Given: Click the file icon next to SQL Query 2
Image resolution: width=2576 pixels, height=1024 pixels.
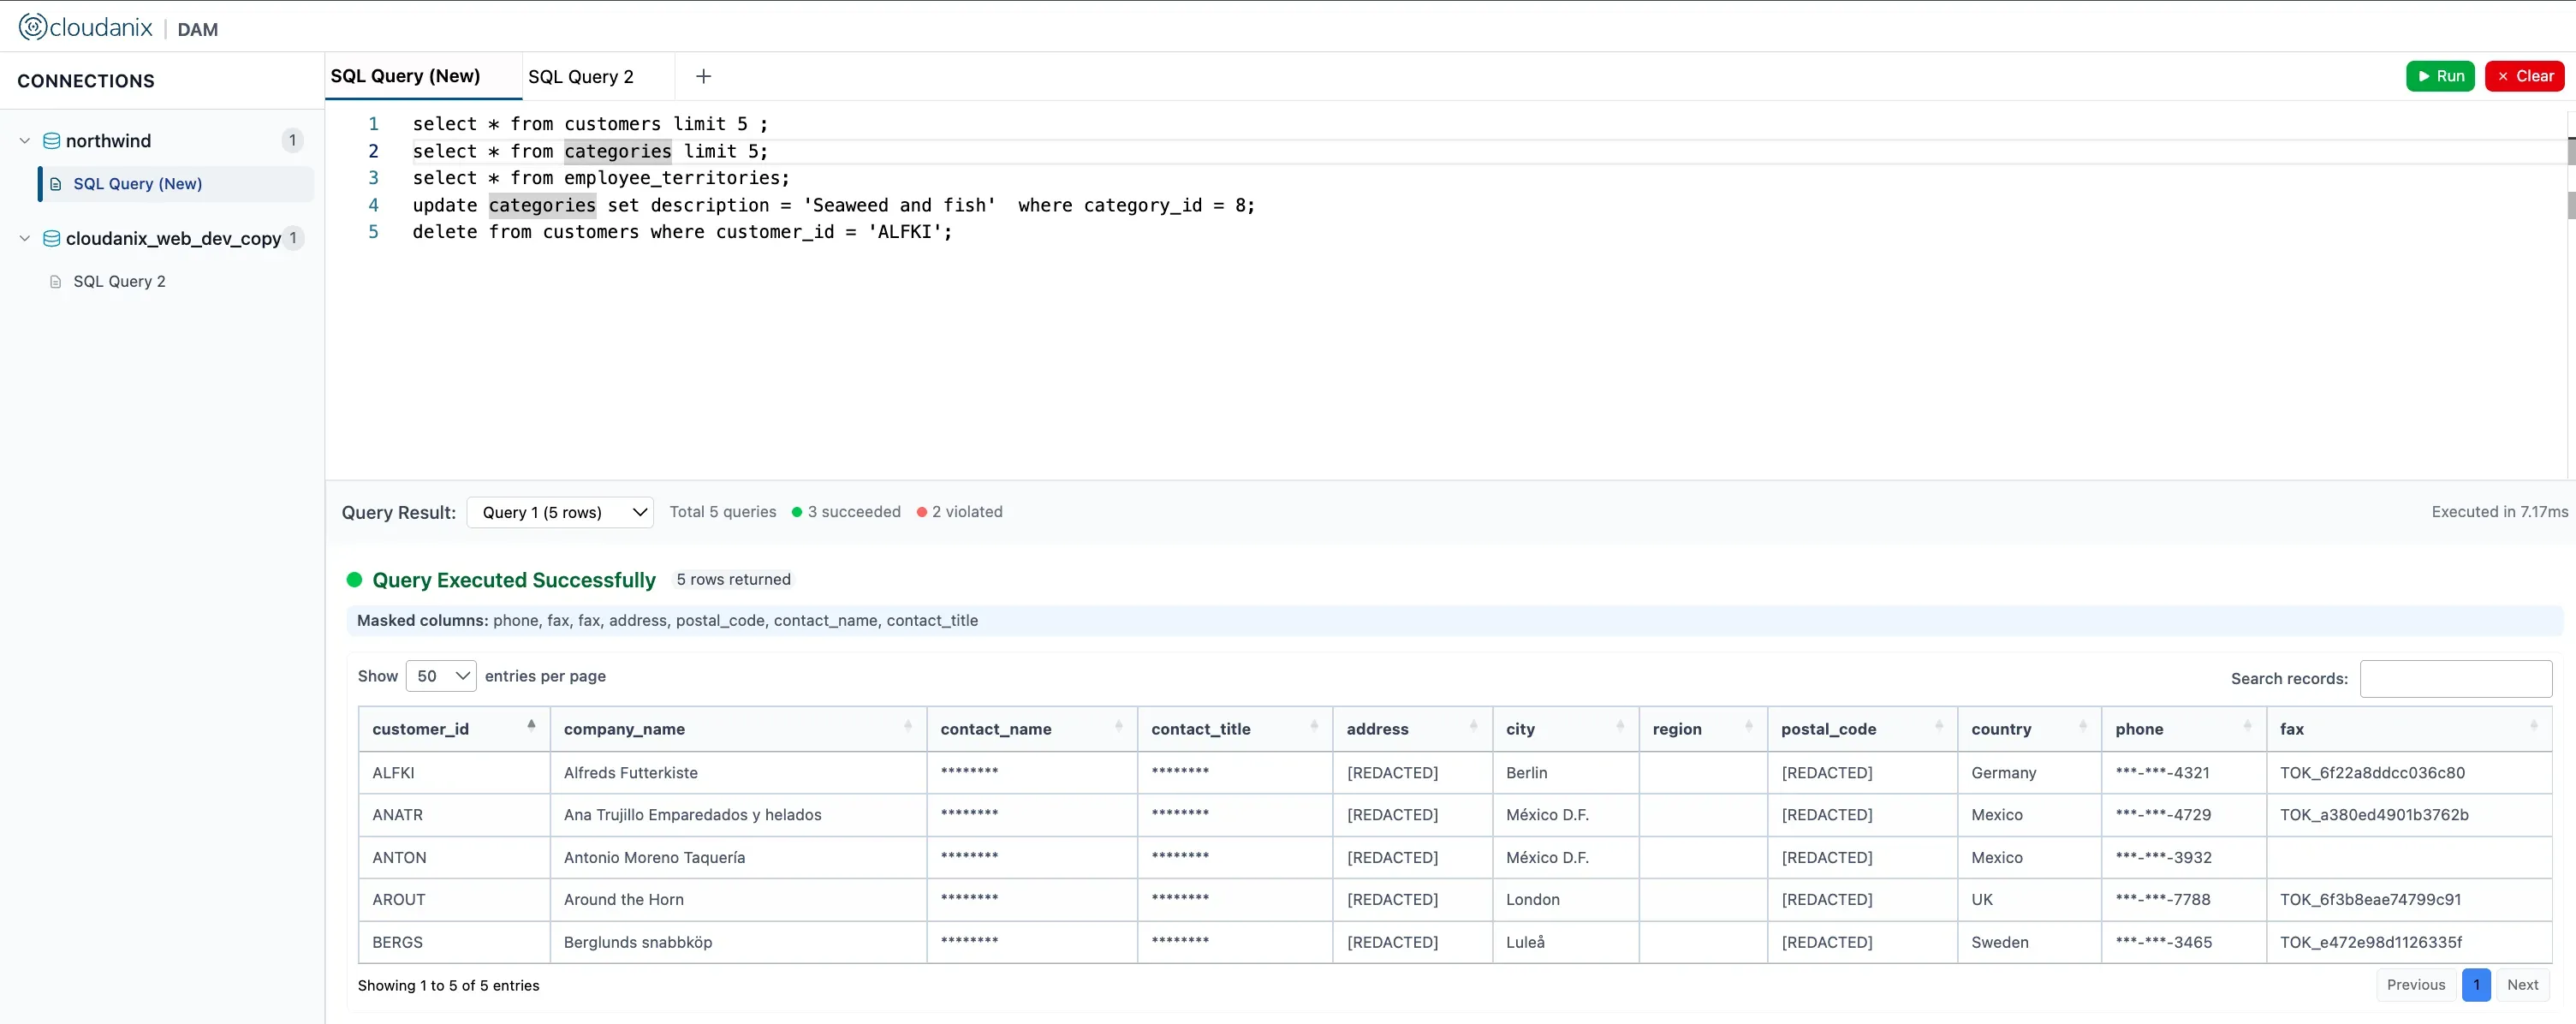Looking at the screenshot, I should pos(56,281).
